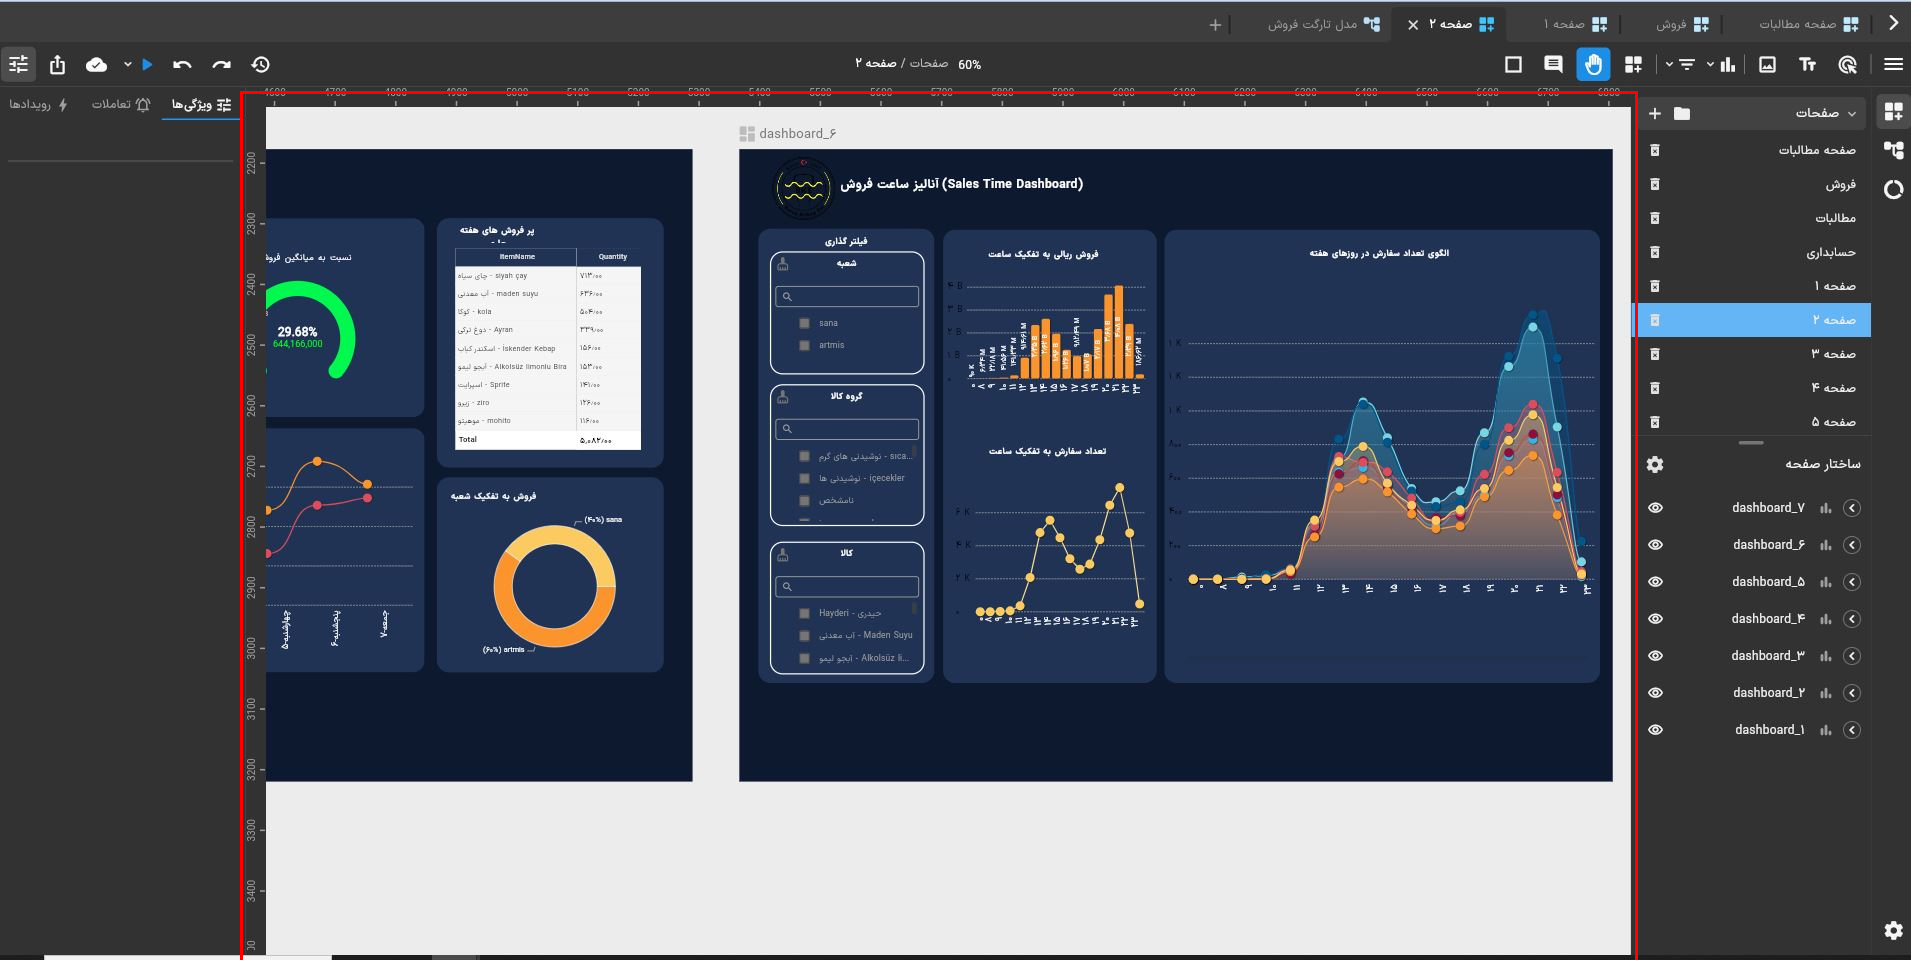Tick the artmis filter checkbox
The height and width of the screenshot is (960, 1911).
[x=804, y=345]
